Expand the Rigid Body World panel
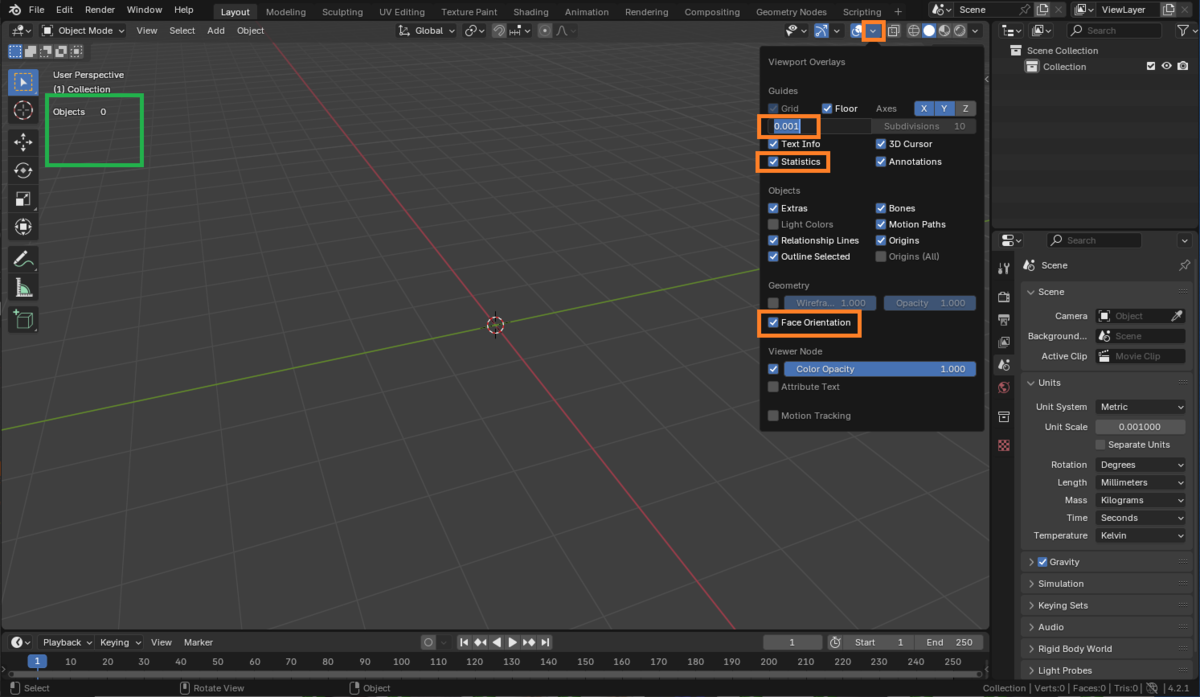This screenshot has width=1200, height=697. 1031,649
